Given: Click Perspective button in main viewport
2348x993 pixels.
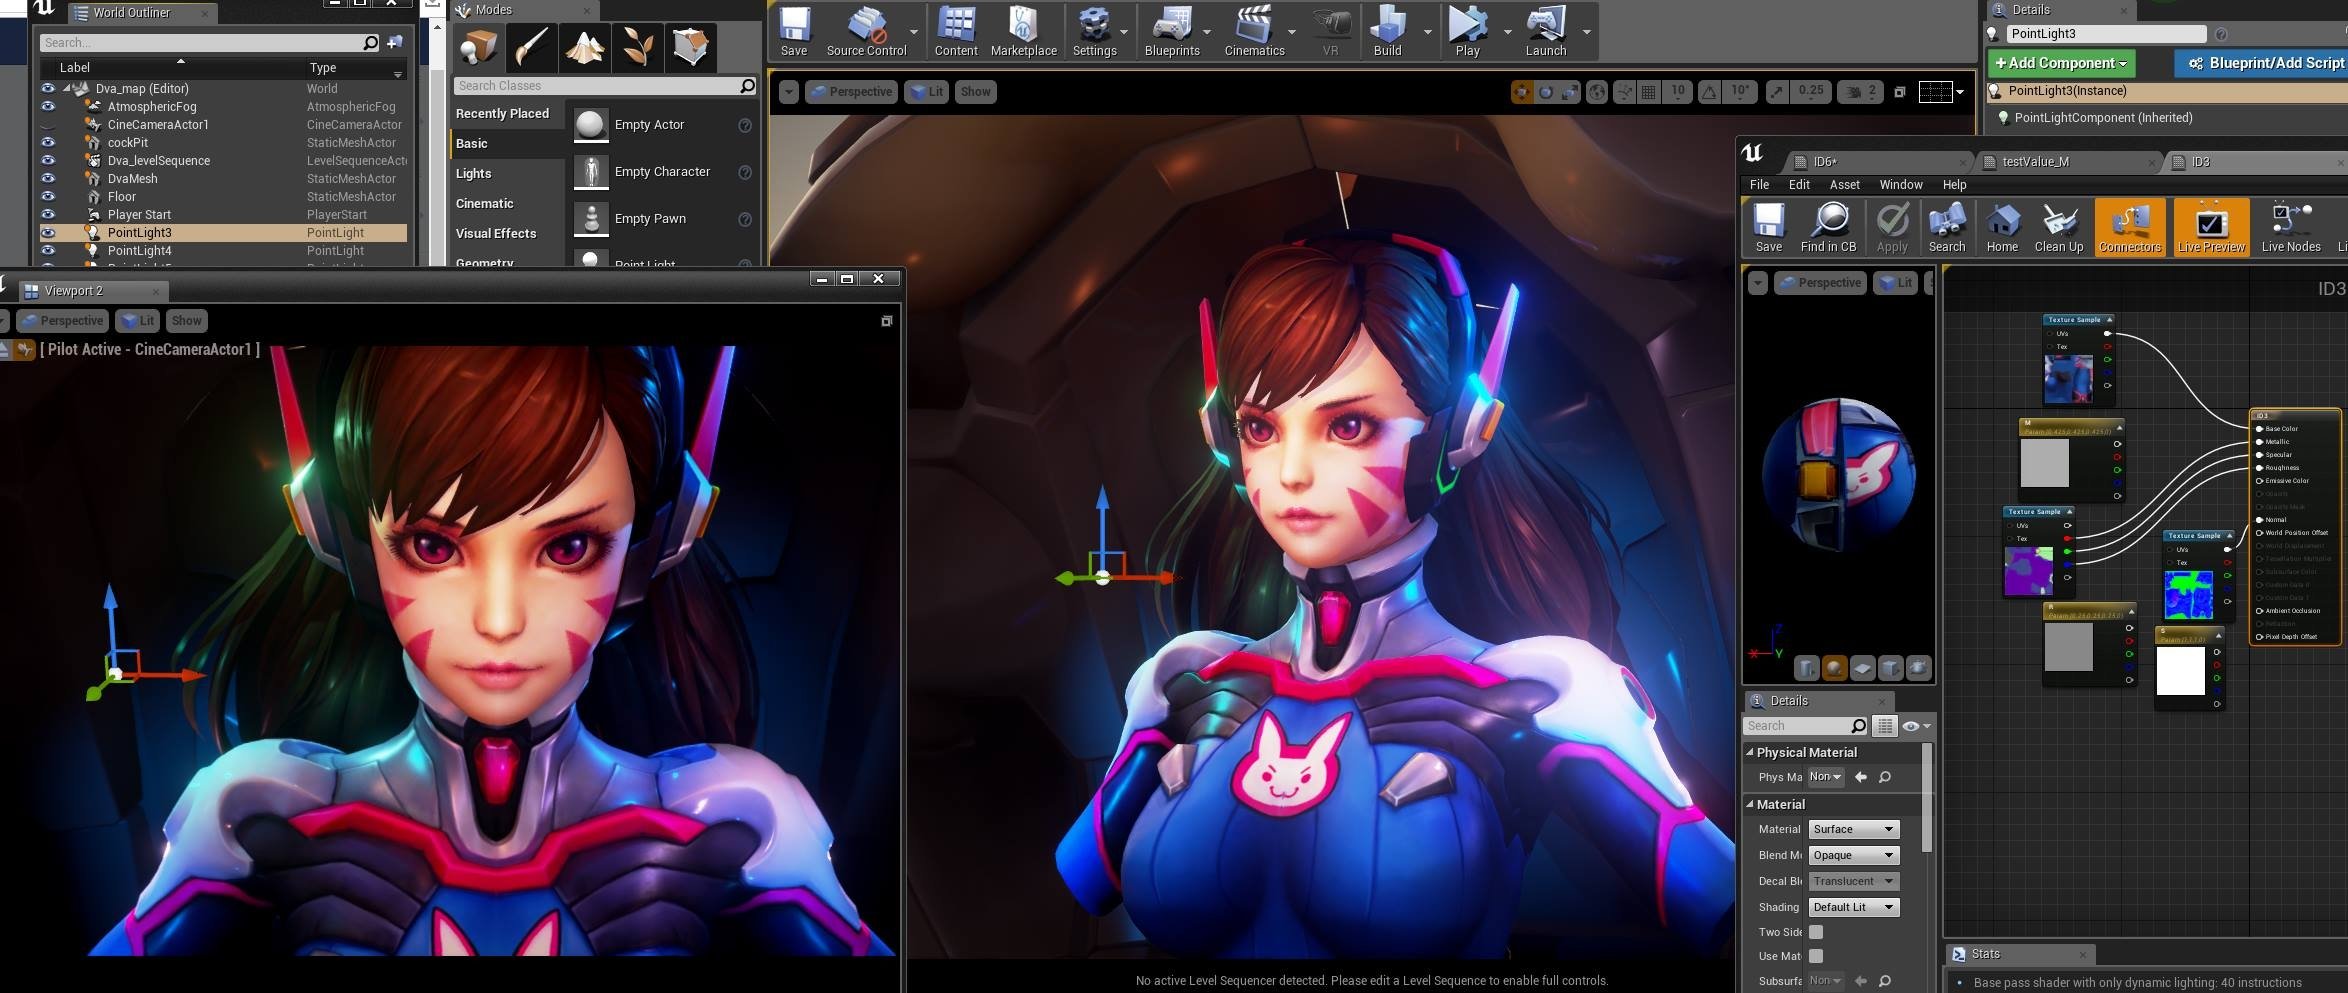Looking at the screenshot, I should pos(851,92).
